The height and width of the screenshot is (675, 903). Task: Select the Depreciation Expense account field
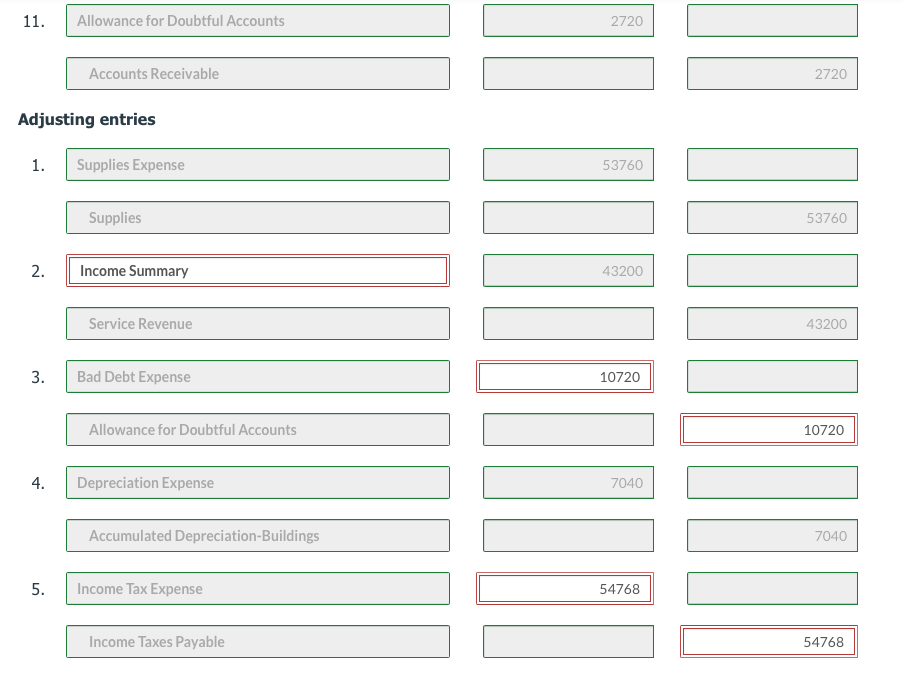click(258, 483)
